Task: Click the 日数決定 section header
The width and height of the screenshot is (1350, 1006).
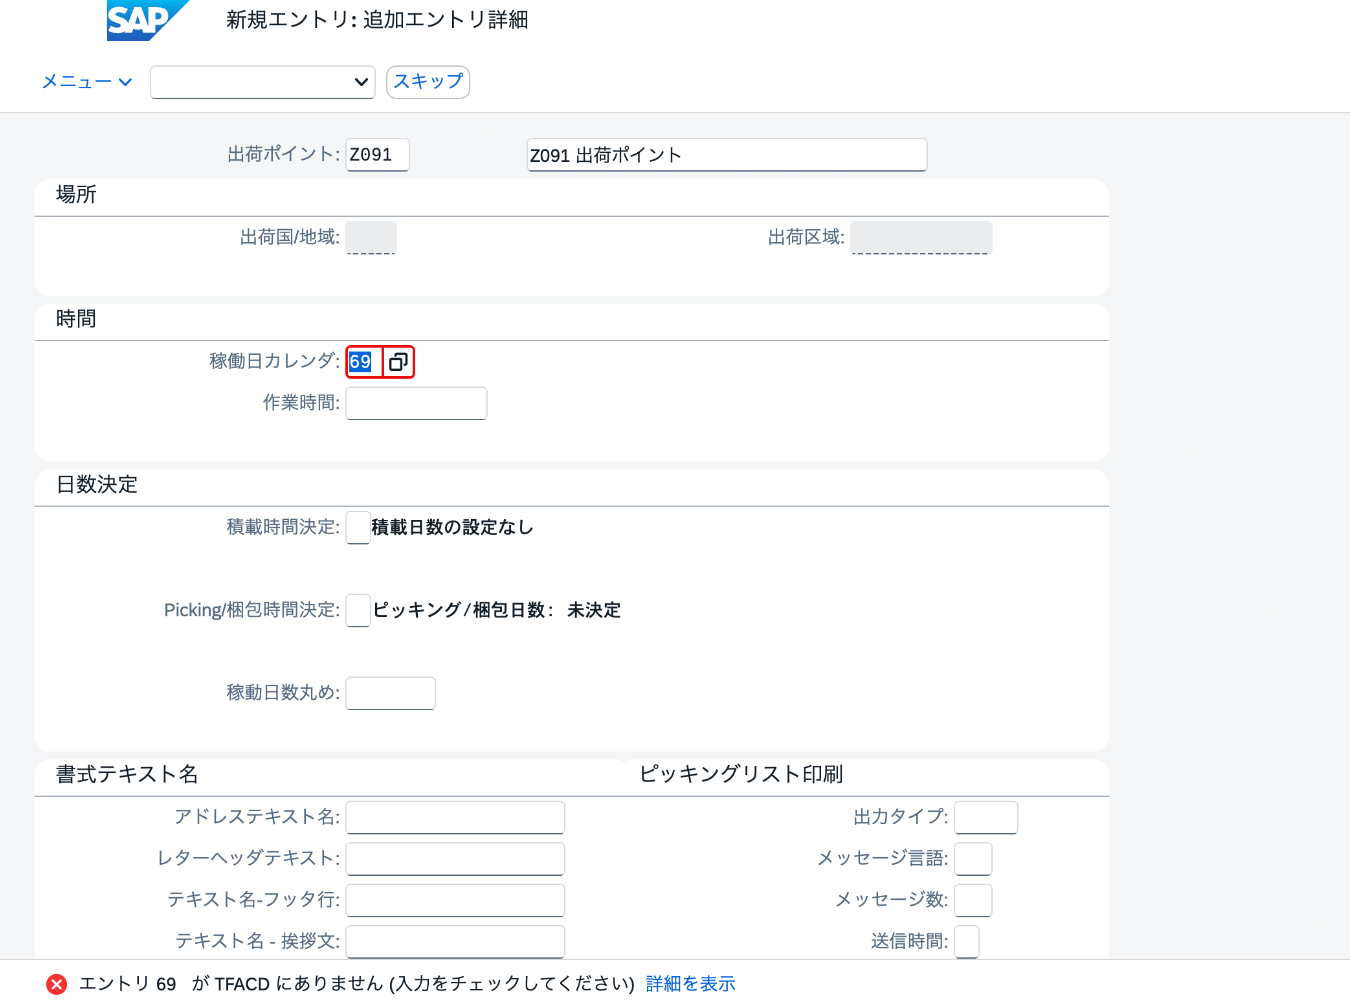Action: tap(97, 485)
